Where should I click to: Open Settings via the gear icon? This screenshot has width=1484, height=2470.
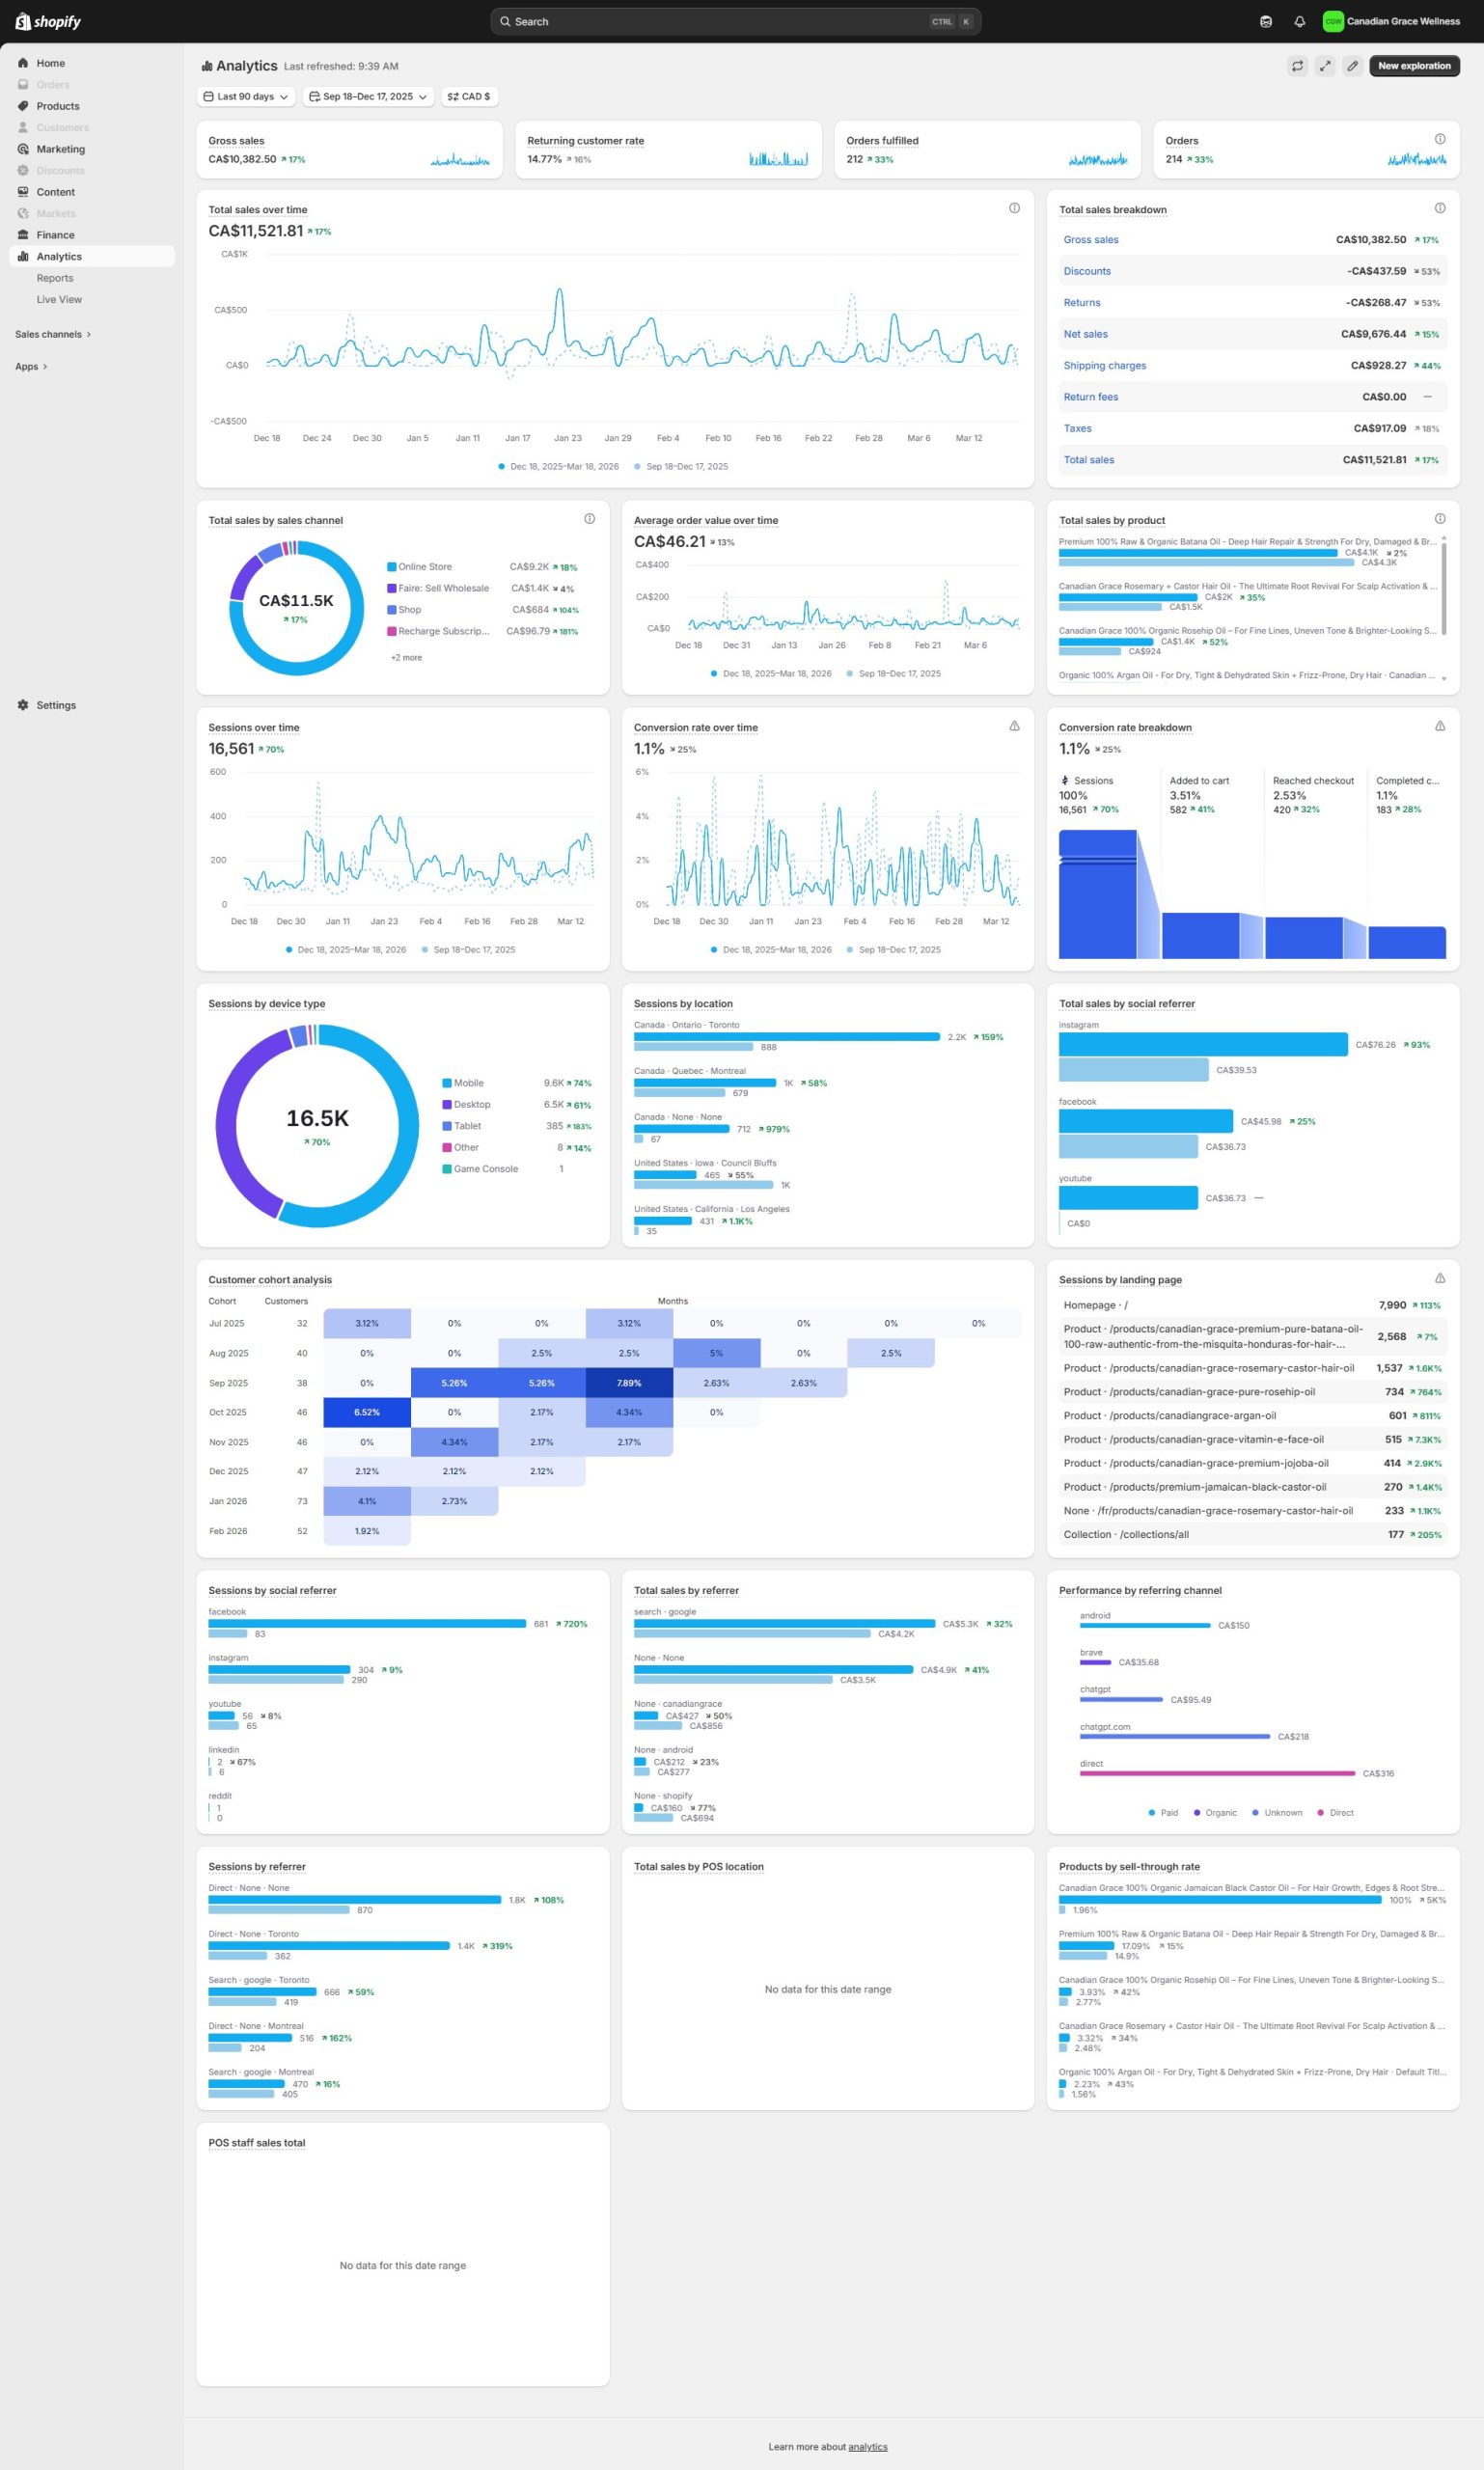pos(23,705)
